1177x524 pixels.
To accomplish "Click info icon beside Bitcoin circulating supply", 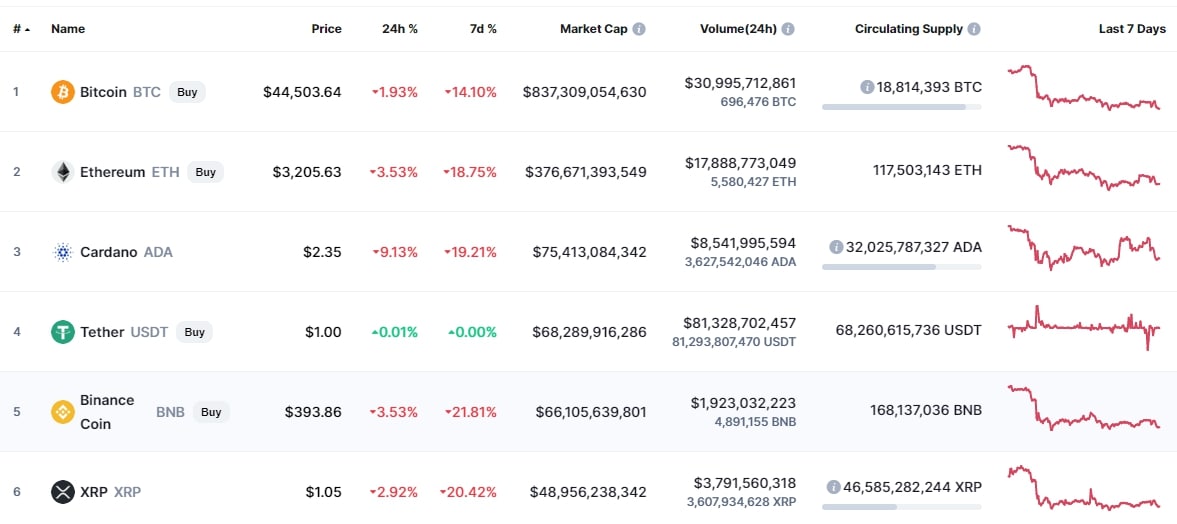I will [867, 87].
